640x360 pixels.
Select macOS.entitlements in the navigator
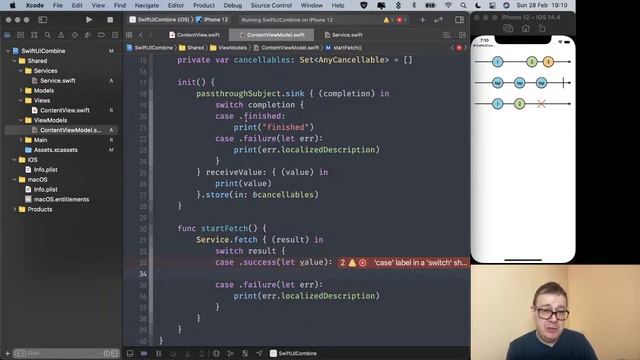[61, 199]
